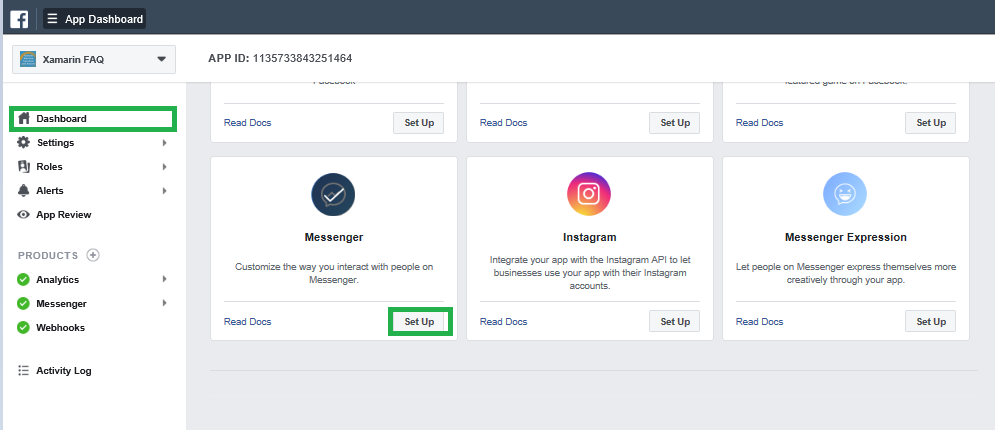Click the Instagram card title
Screen dimensions: 999x430
(590, 238)
